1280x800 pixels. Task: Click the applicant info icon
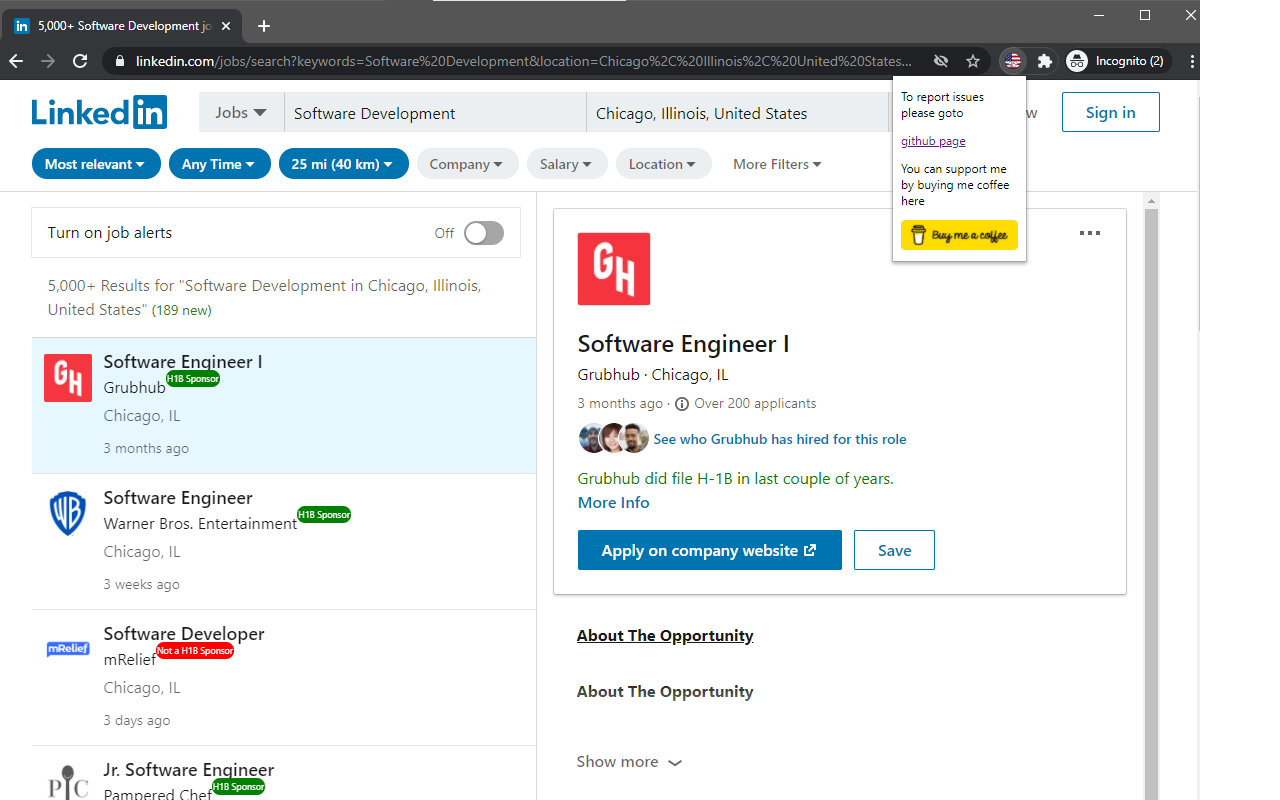point(682,404)
